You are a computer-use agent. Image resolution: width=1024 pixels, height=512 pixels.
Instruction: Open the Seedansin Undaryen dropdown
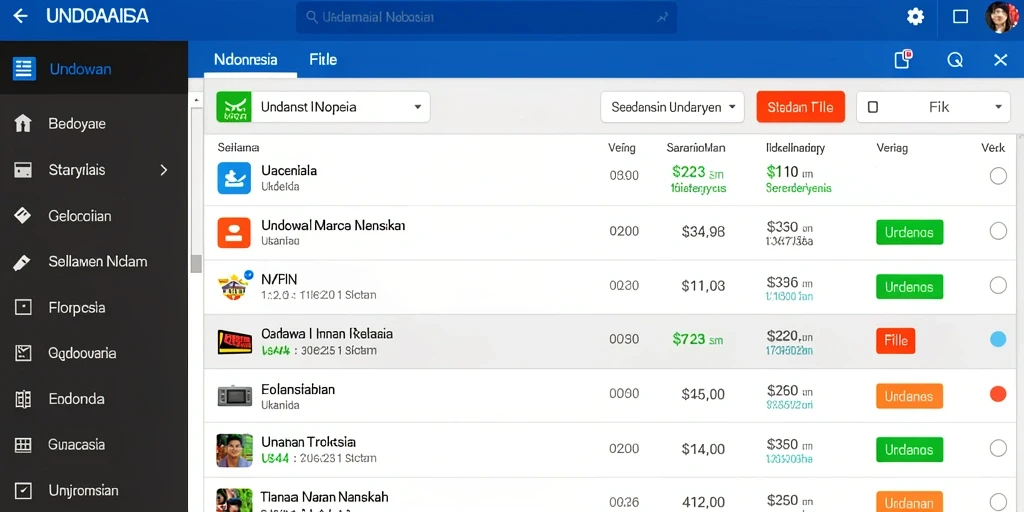pos(672,107)
